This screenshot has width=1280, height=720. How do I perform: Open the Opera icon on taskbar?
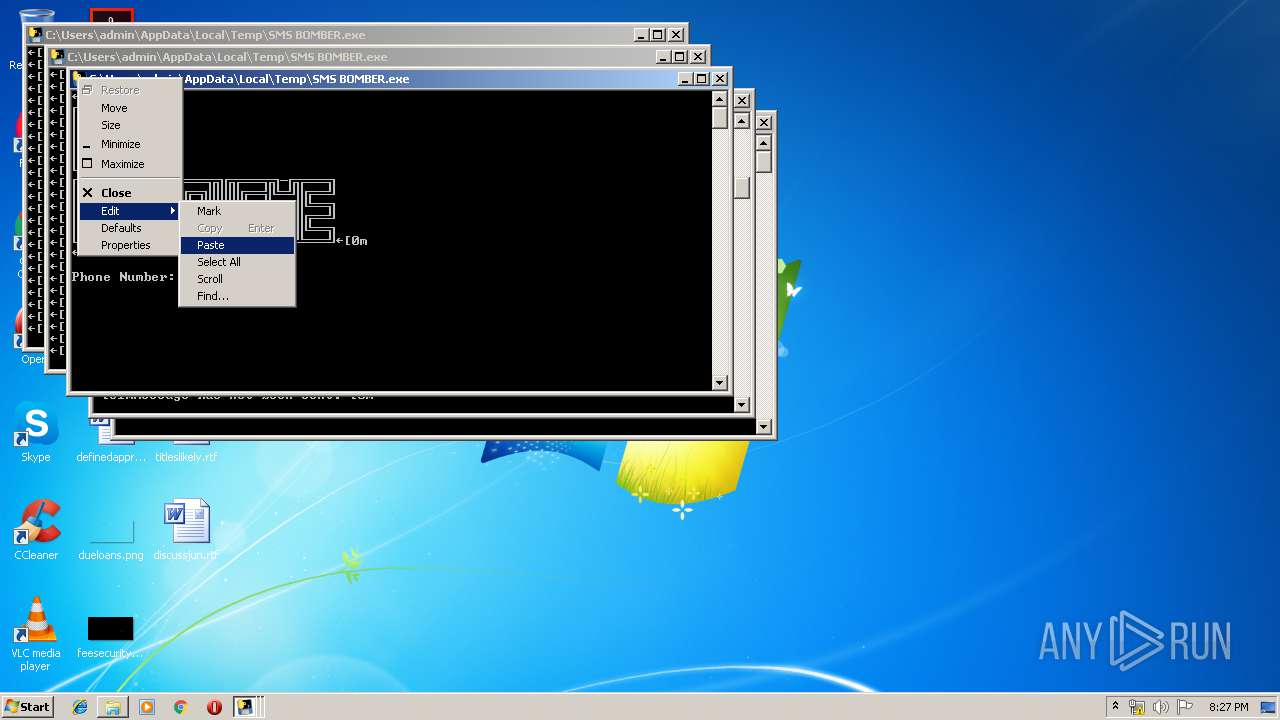coord(214,707)
